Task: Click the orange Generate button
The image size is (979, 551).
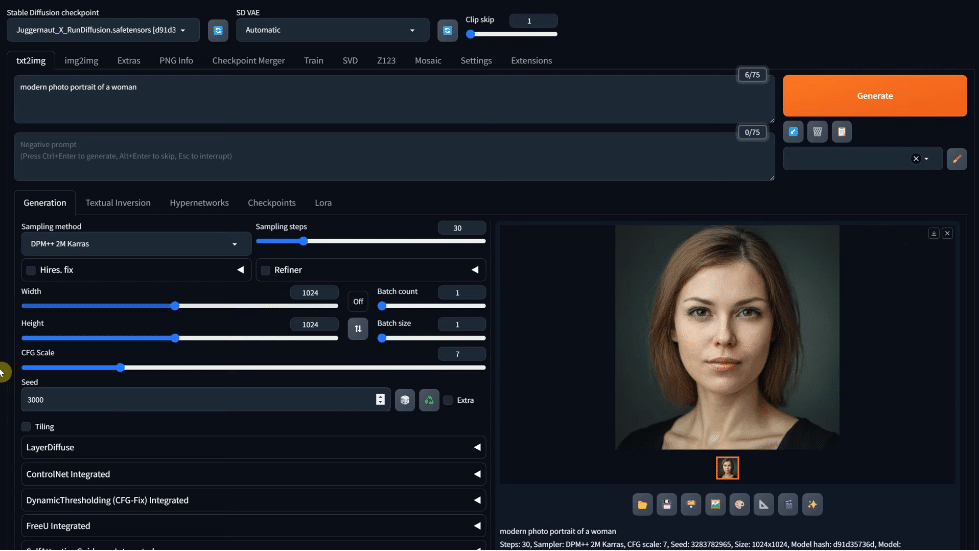Action: coord(875,95)
